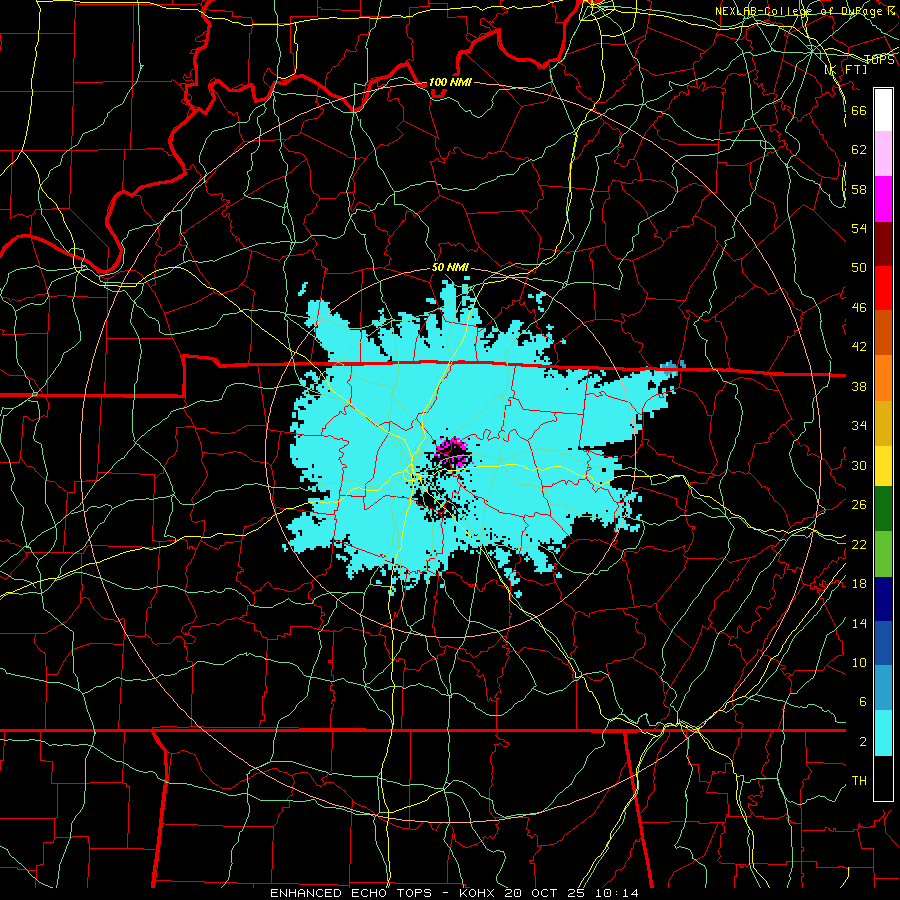Click the 62 legend value label
The height and width of the screenshot is (900, 900).
point(859,149)
